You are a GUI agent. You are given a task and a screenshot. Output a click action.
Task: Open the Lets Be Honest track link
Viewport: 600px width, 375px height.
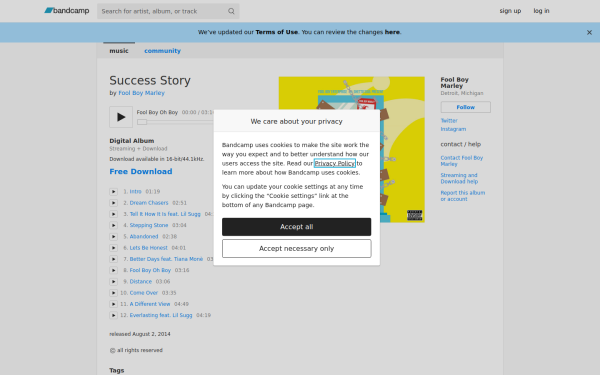[148, 248]
